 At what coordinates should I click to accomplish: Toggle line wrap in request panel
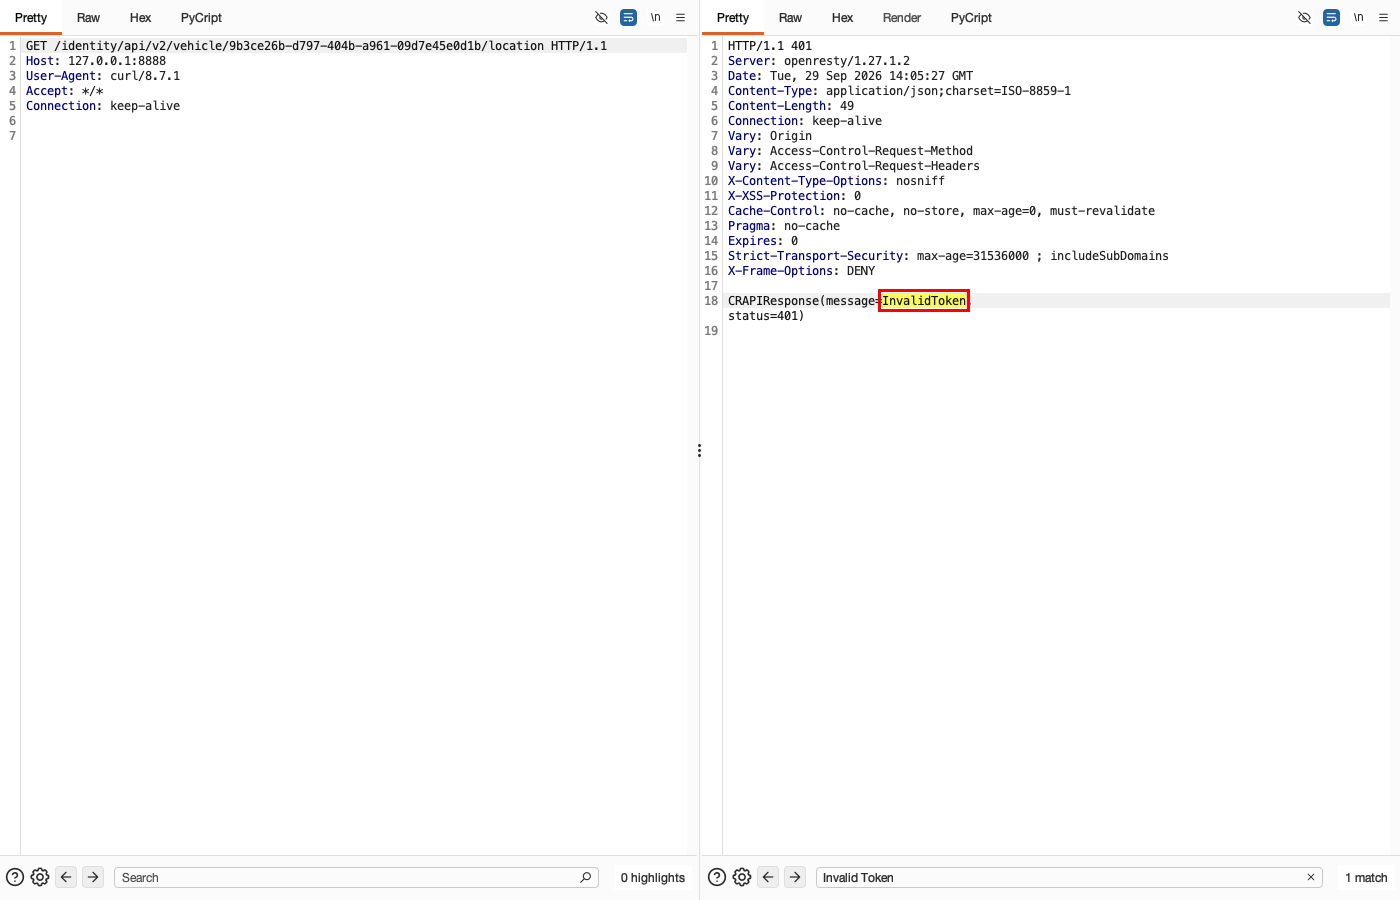pyautogui.click(x=628, y=18)
